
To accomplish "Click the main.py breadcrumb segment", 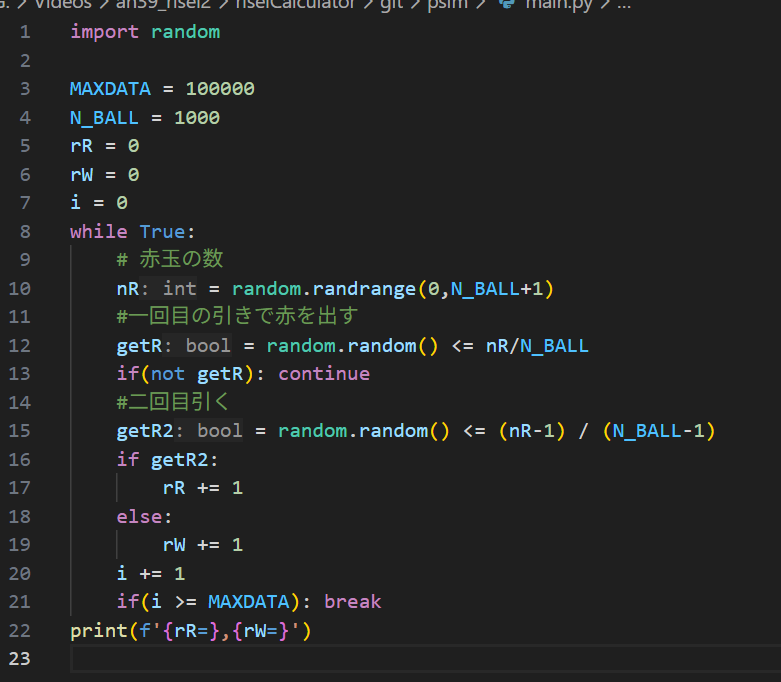I will coord(559,4).
